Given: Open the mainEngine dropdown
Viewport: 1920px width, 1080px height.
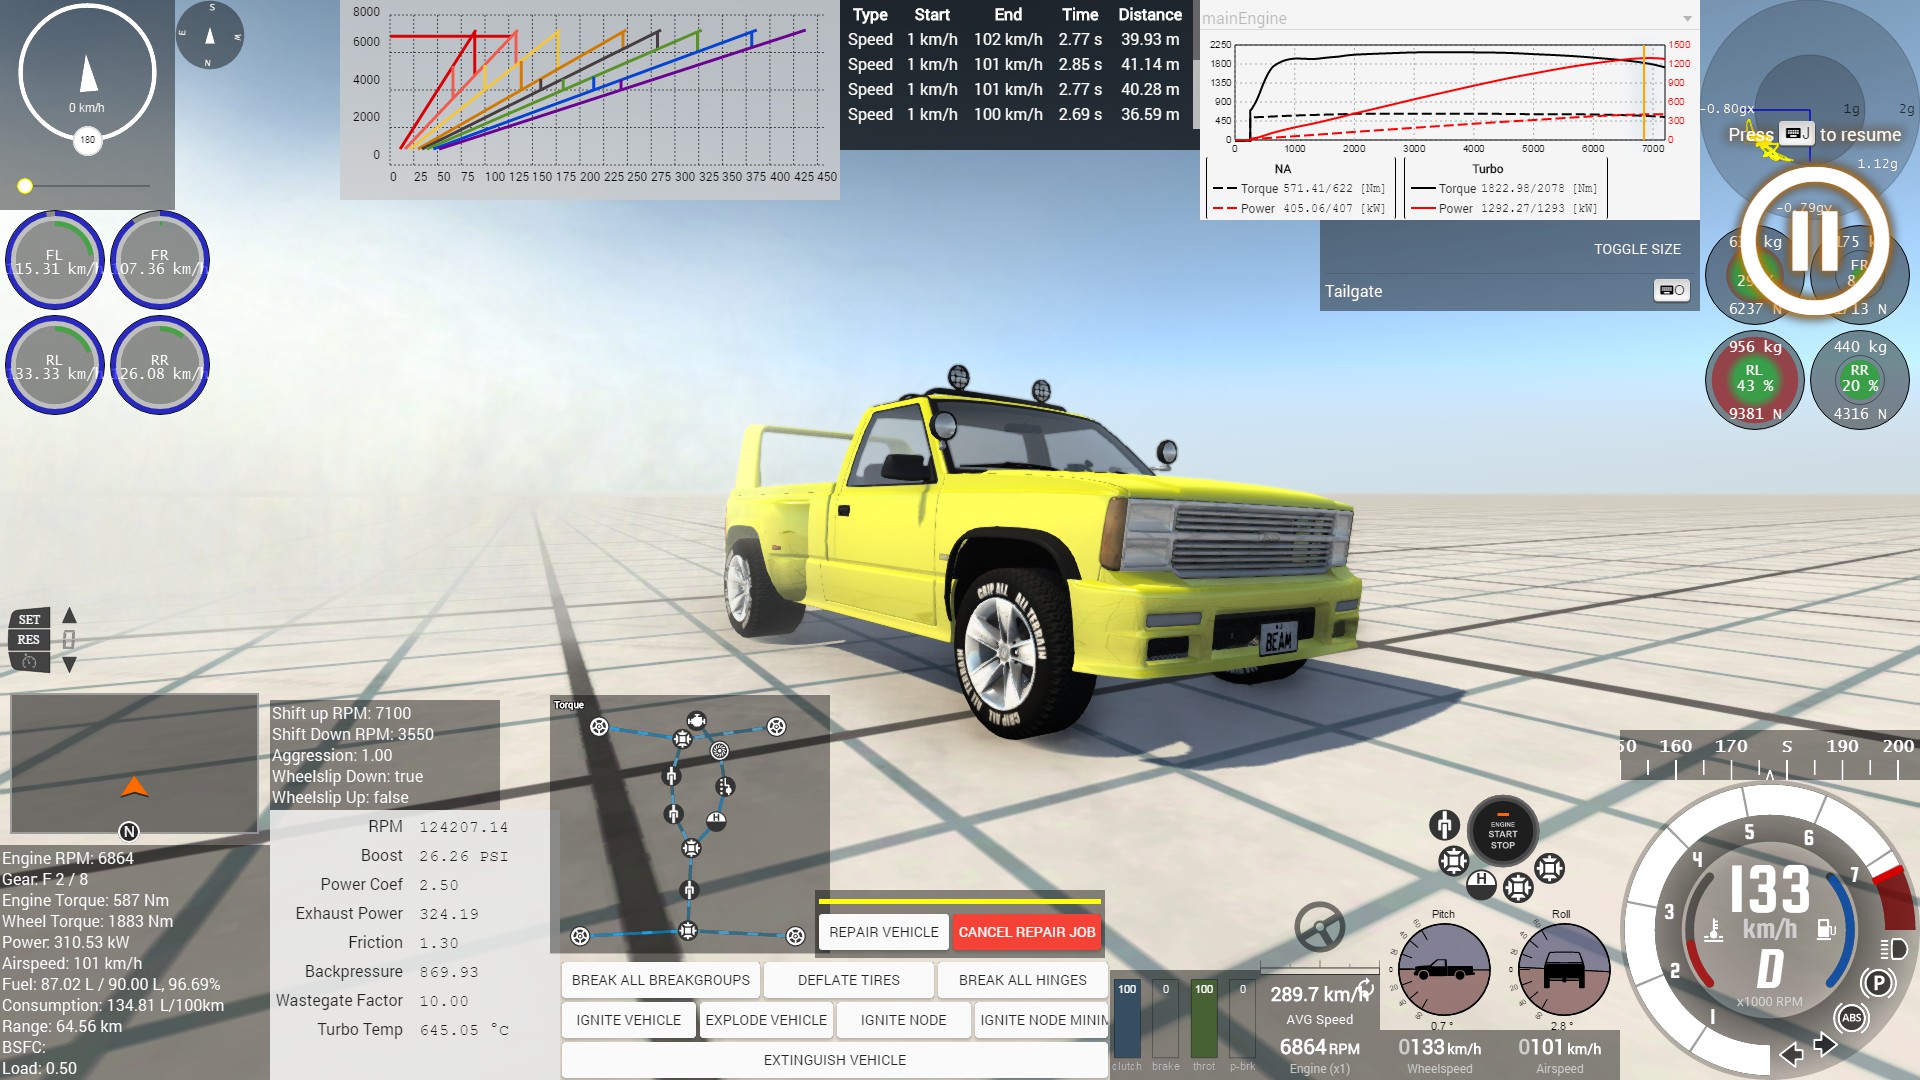Looking at the screenshot, I should click(1687, 18).
